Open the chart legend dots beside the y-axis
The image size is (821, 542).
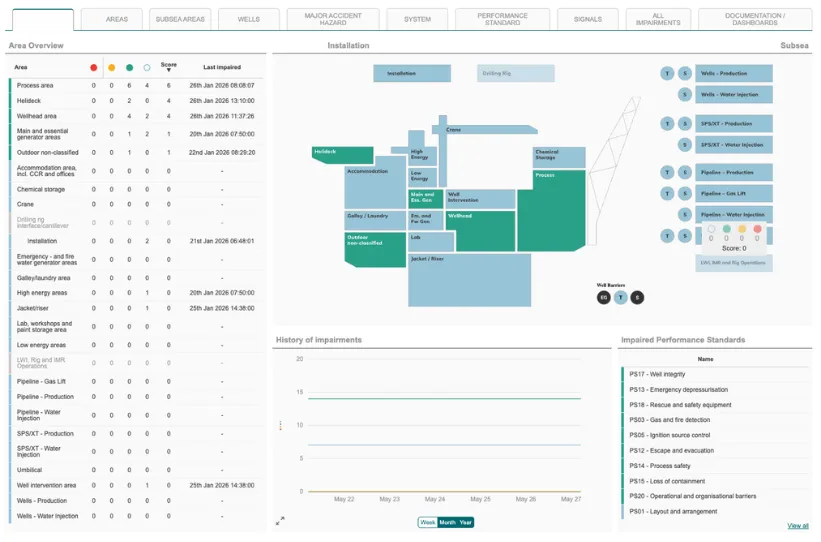[281, 425]
